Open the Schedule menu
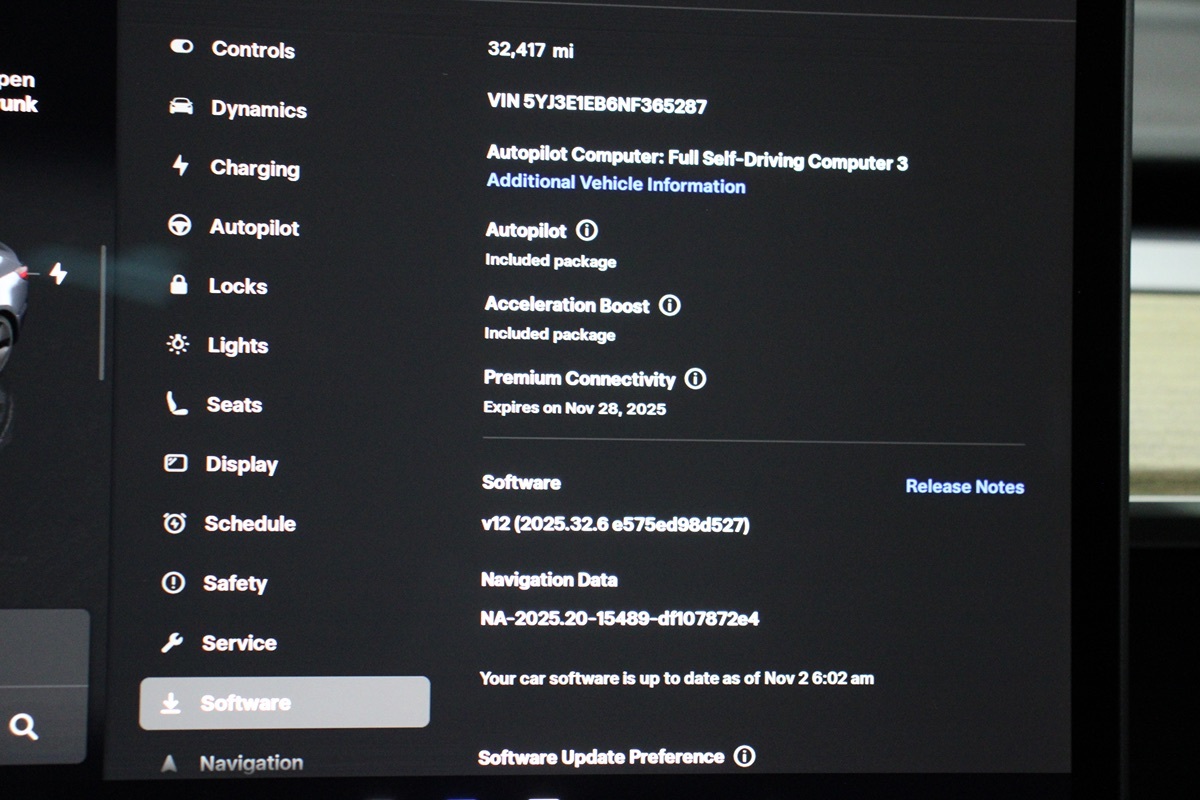Viewport: 1200px width, 800px height. [x=249, y=524]
